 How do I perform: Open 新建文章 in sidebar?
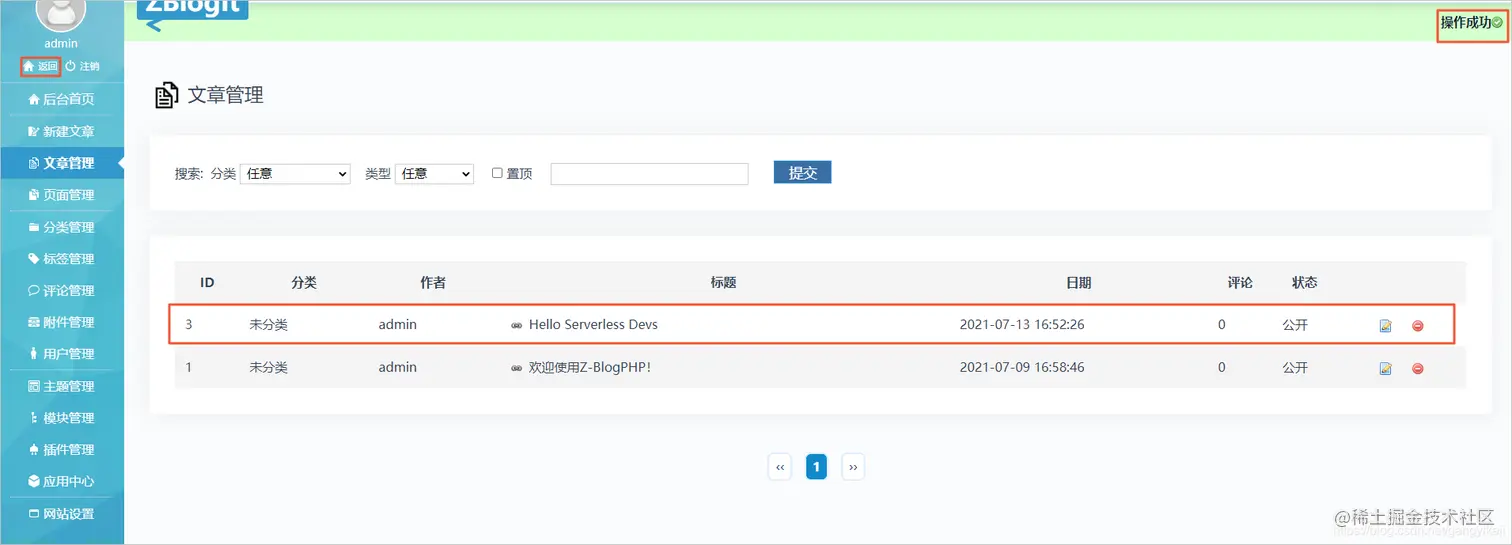[x=62, y=131]
